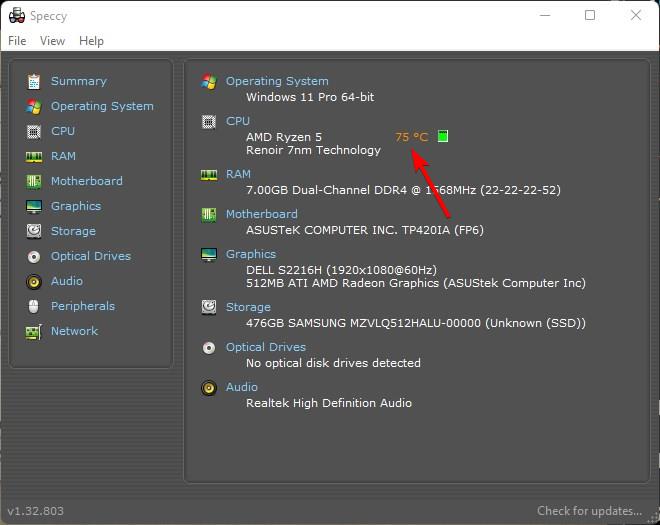
Task: Open the View menu
Action: pos(52,41)
